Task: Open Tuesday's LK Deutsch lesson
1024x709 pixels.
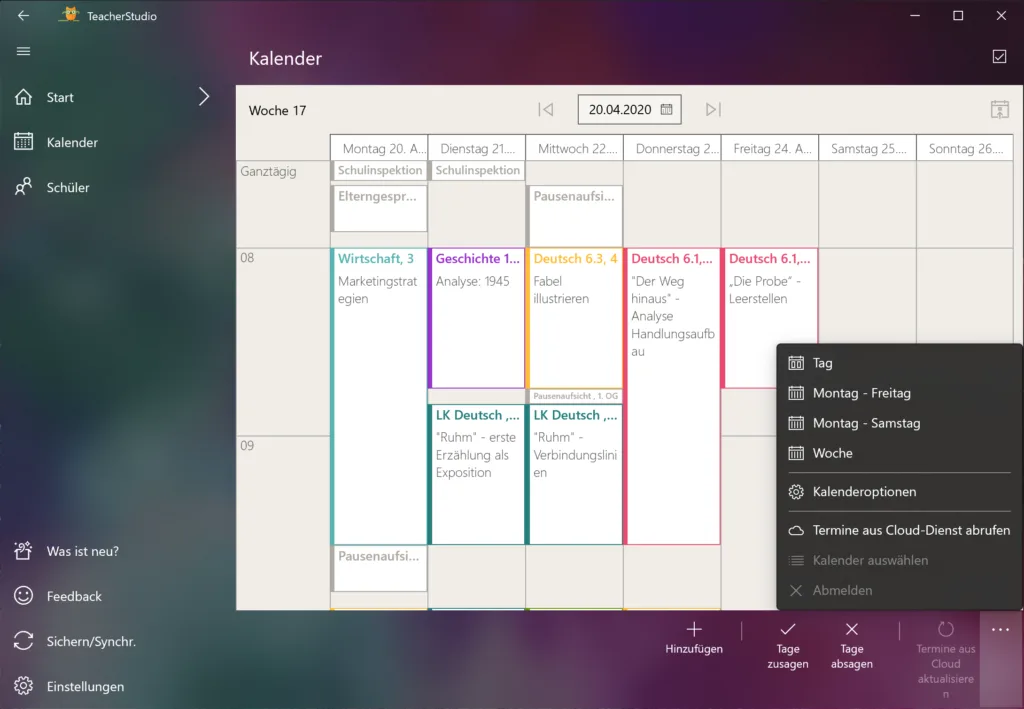Action: click(477, 475)
